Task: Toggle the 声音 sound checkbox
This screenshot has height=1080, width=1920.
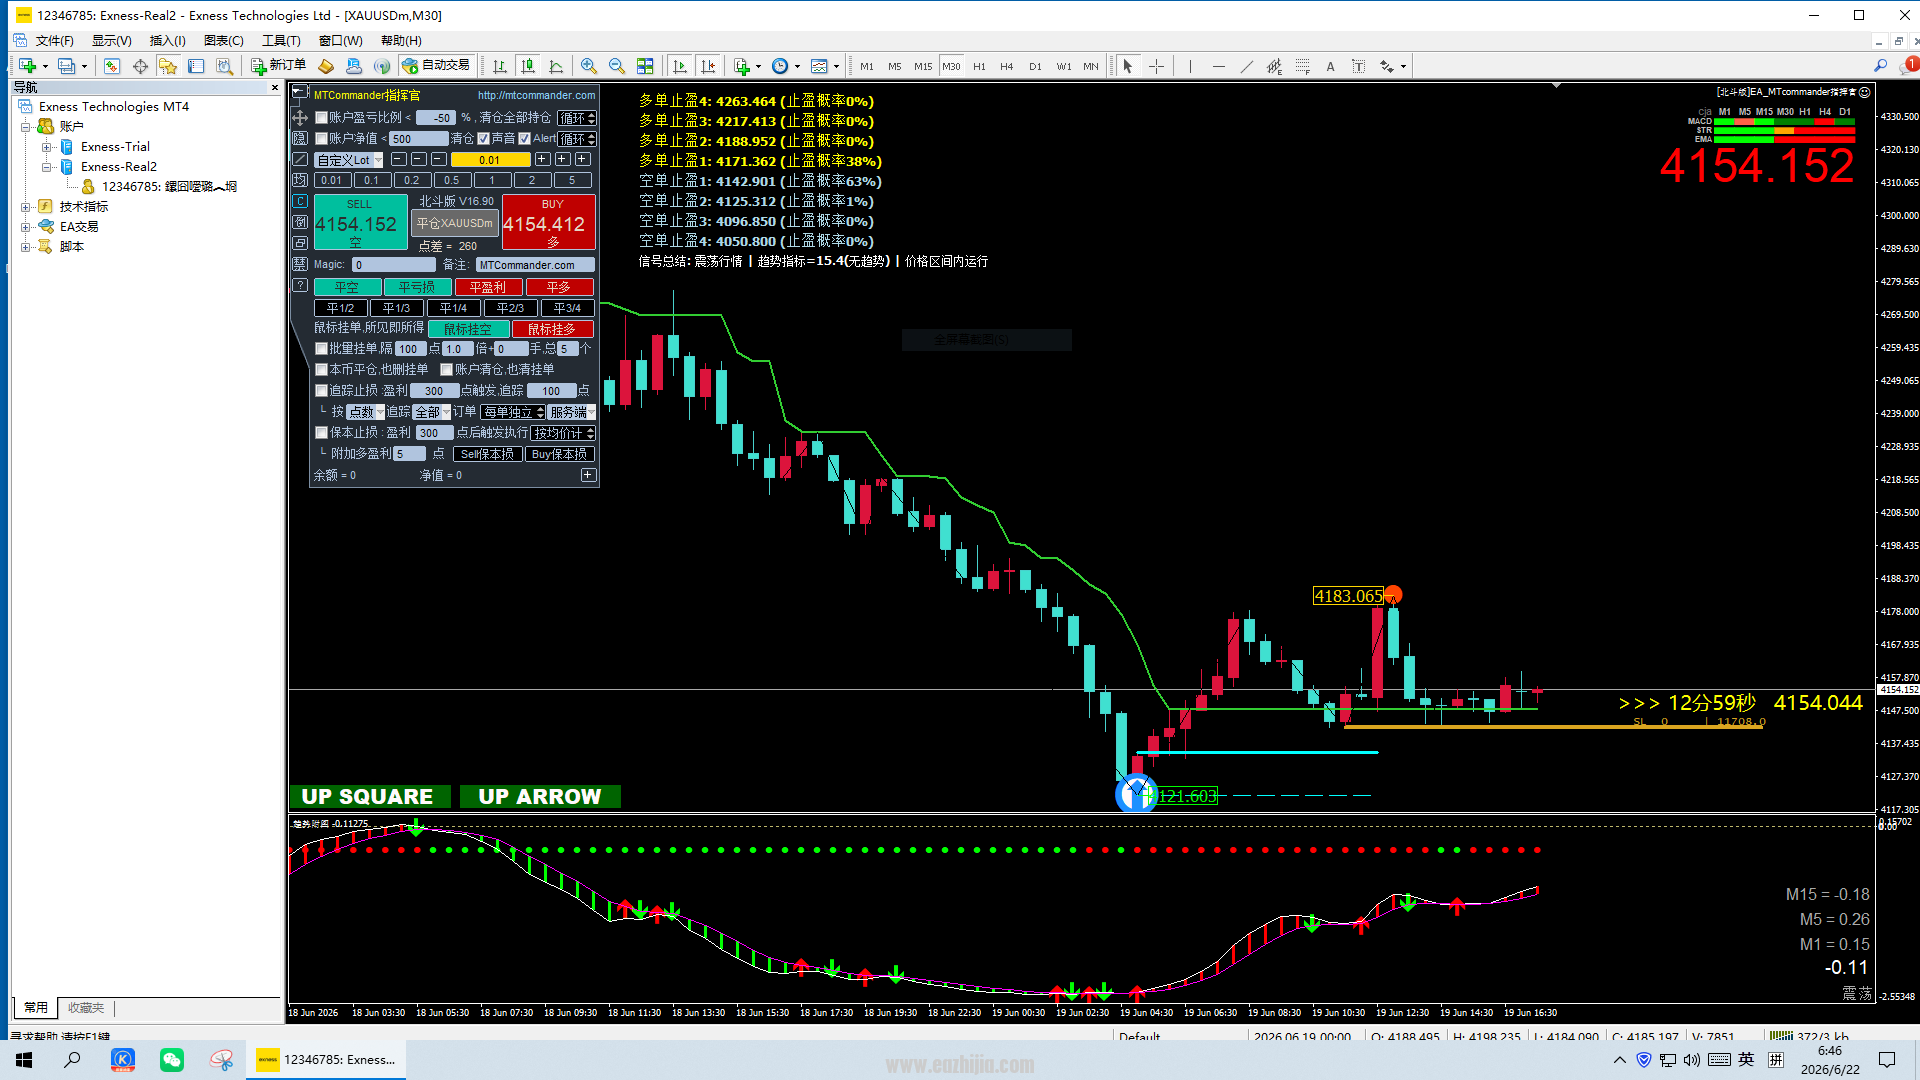Action: tap(484, 139)
